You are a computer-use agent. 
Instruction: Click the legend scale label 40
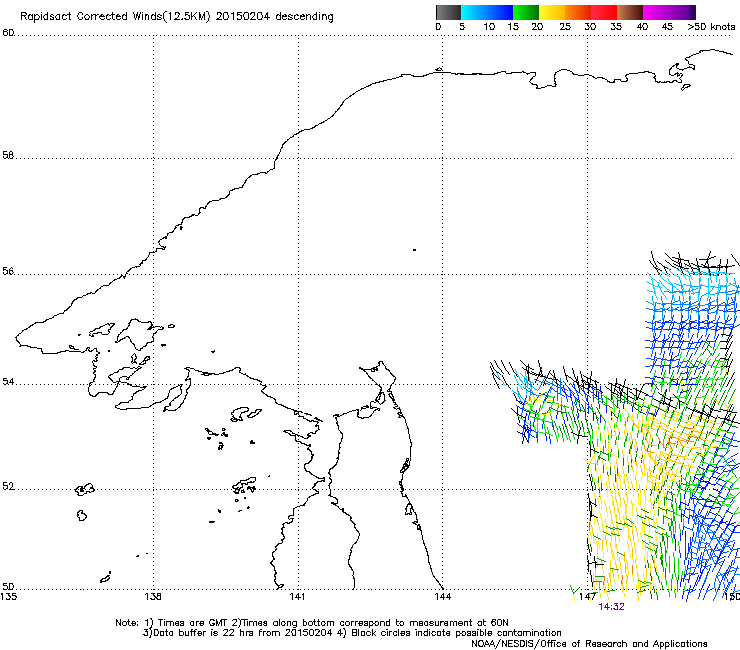pyautogui.click(x=642, y=27)
